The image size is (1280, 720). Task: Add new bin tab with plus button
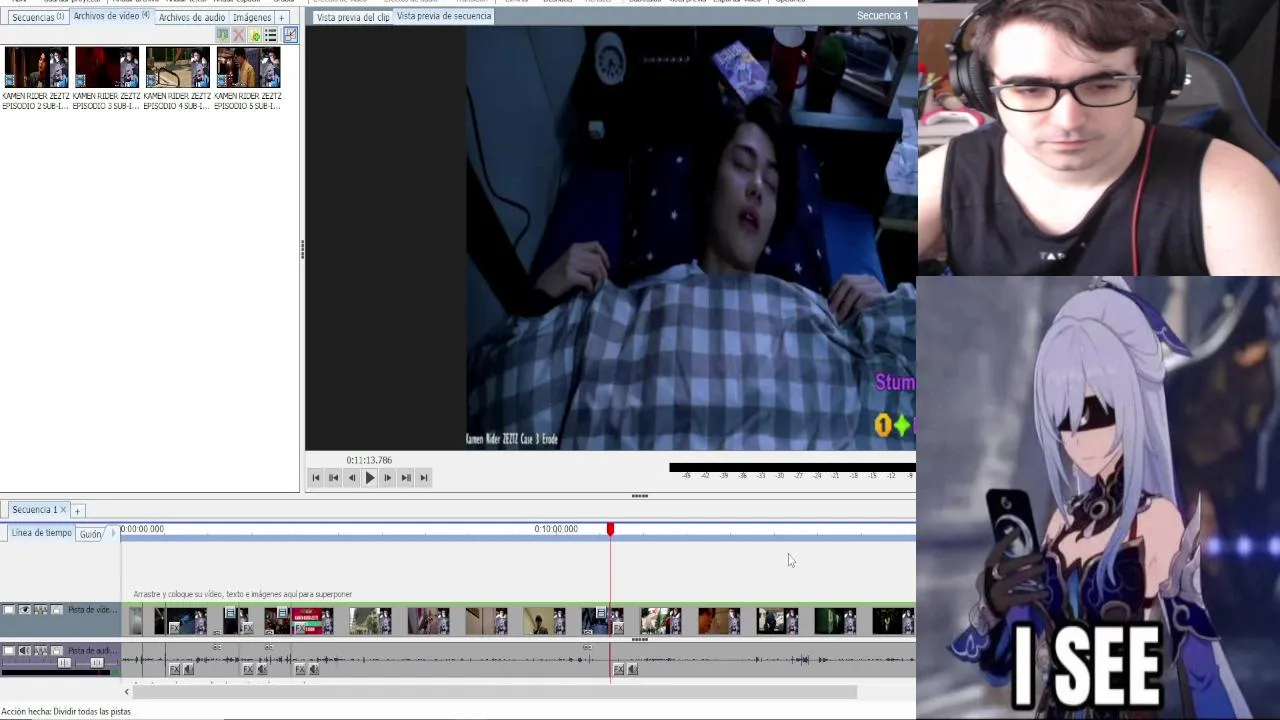pyautogui.click(x=282, y=18)
